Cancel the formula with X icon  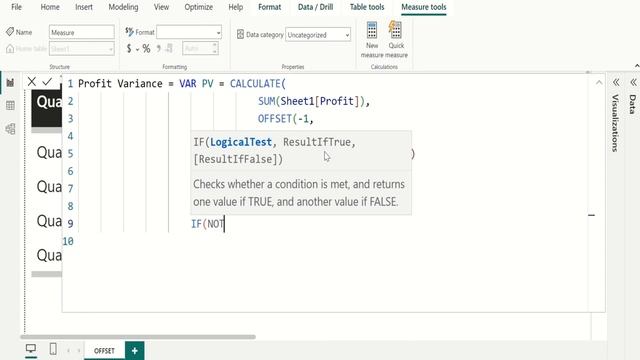click(32, 82)
